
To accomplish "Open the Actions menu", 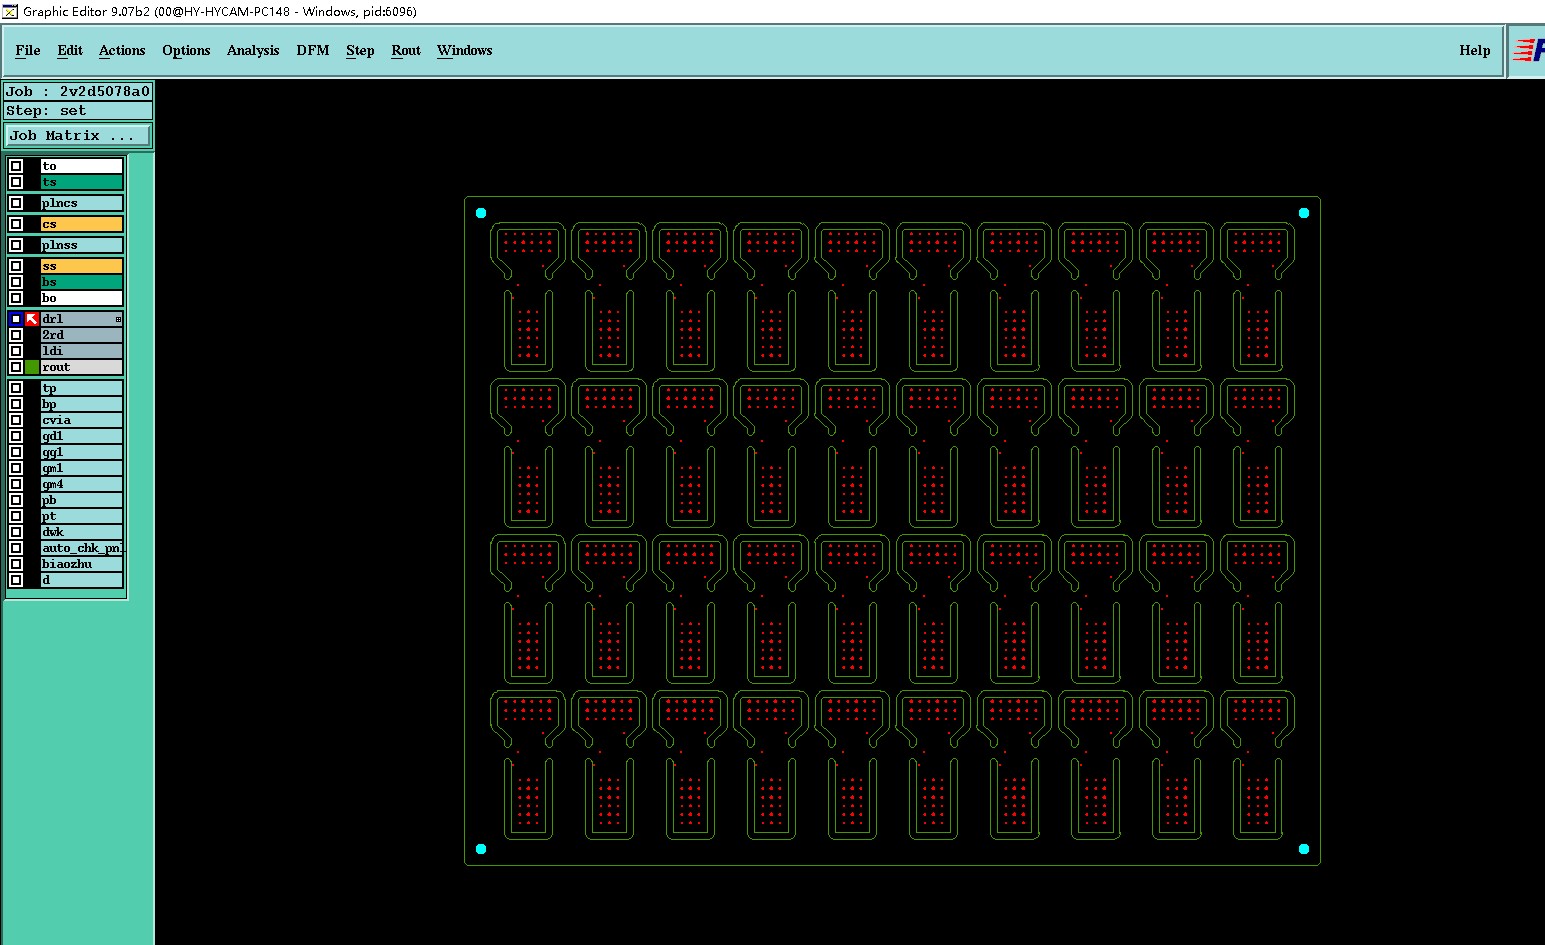I will [122, 50].
